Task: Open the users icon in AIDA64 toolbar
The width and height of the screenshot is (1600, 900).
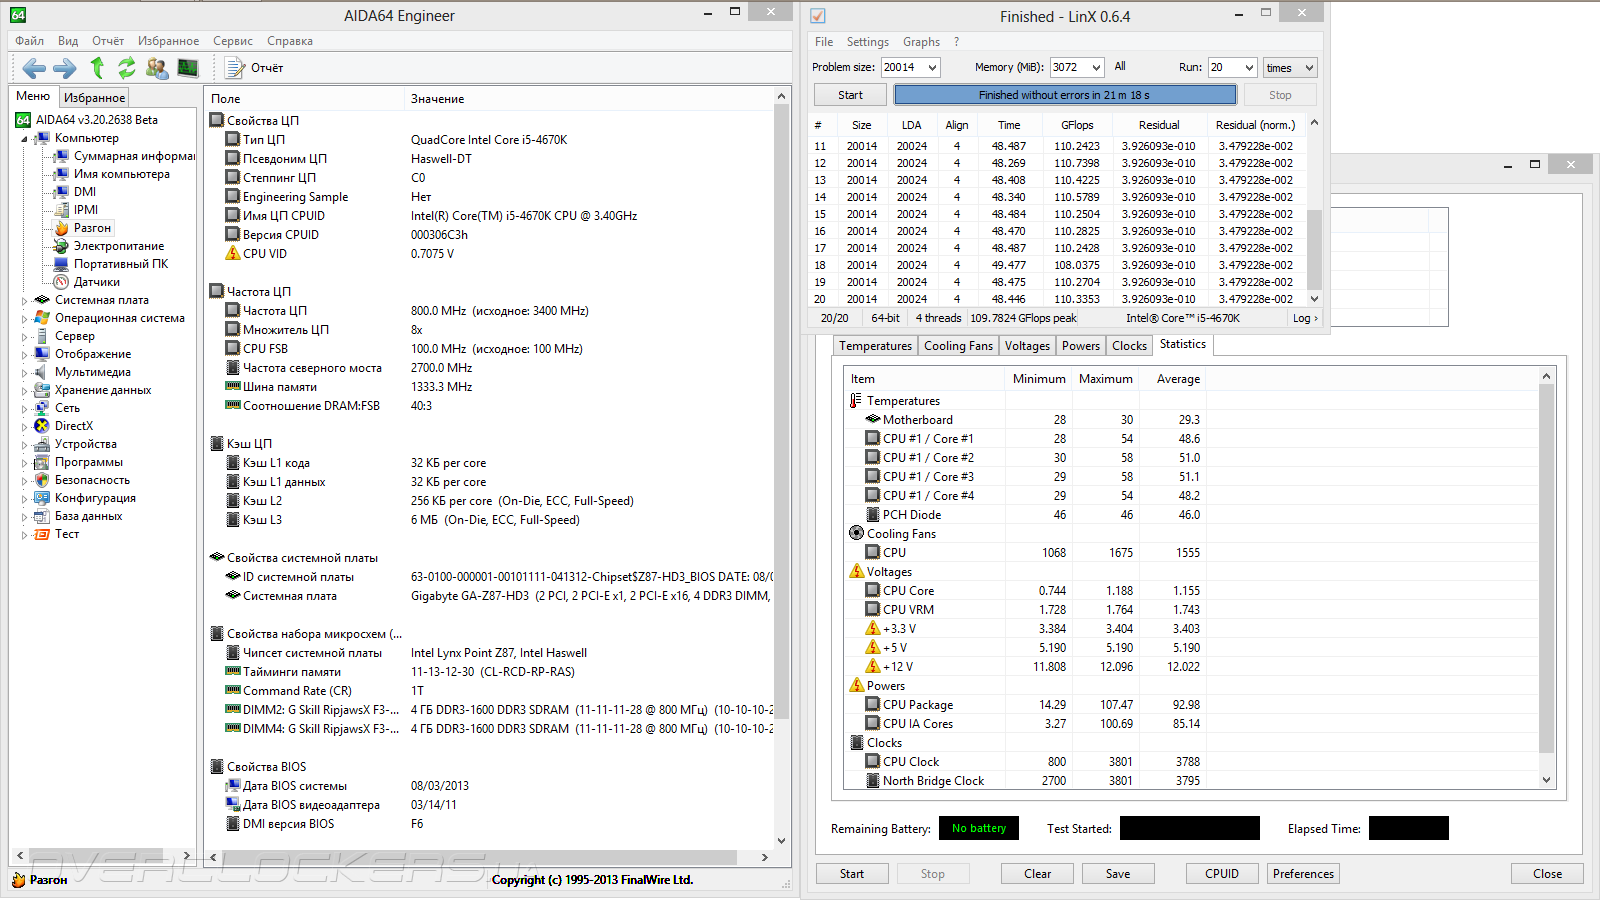Action: (157, 68)
